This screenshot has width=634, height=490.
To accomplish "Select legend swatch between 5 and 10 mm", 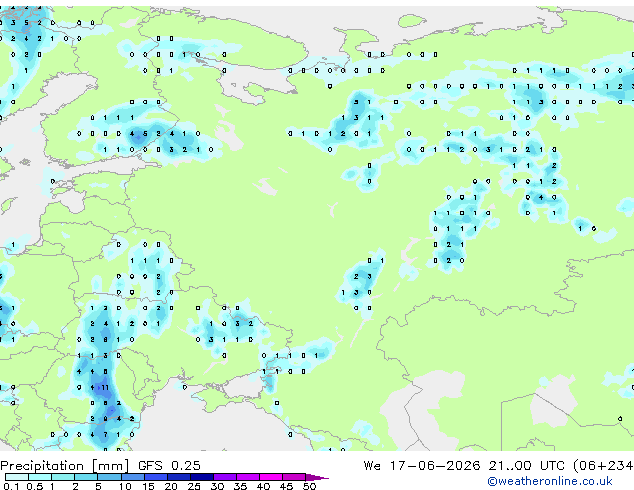I will [109, 477].
